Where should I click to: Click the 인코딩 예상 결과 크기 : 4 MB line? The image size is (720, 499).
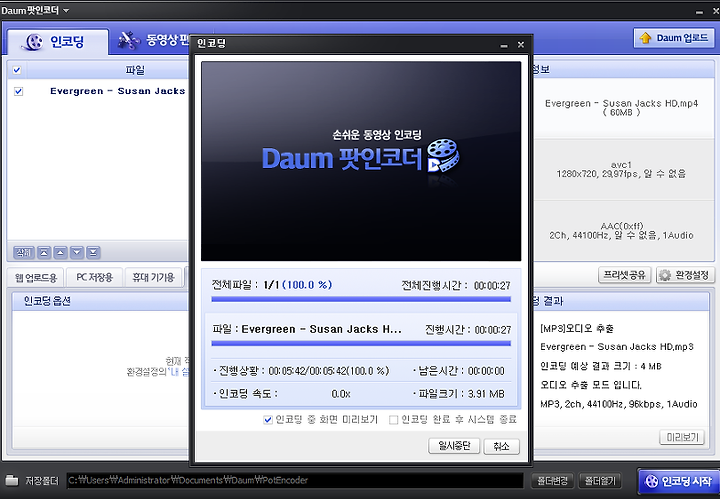[601, 366]
